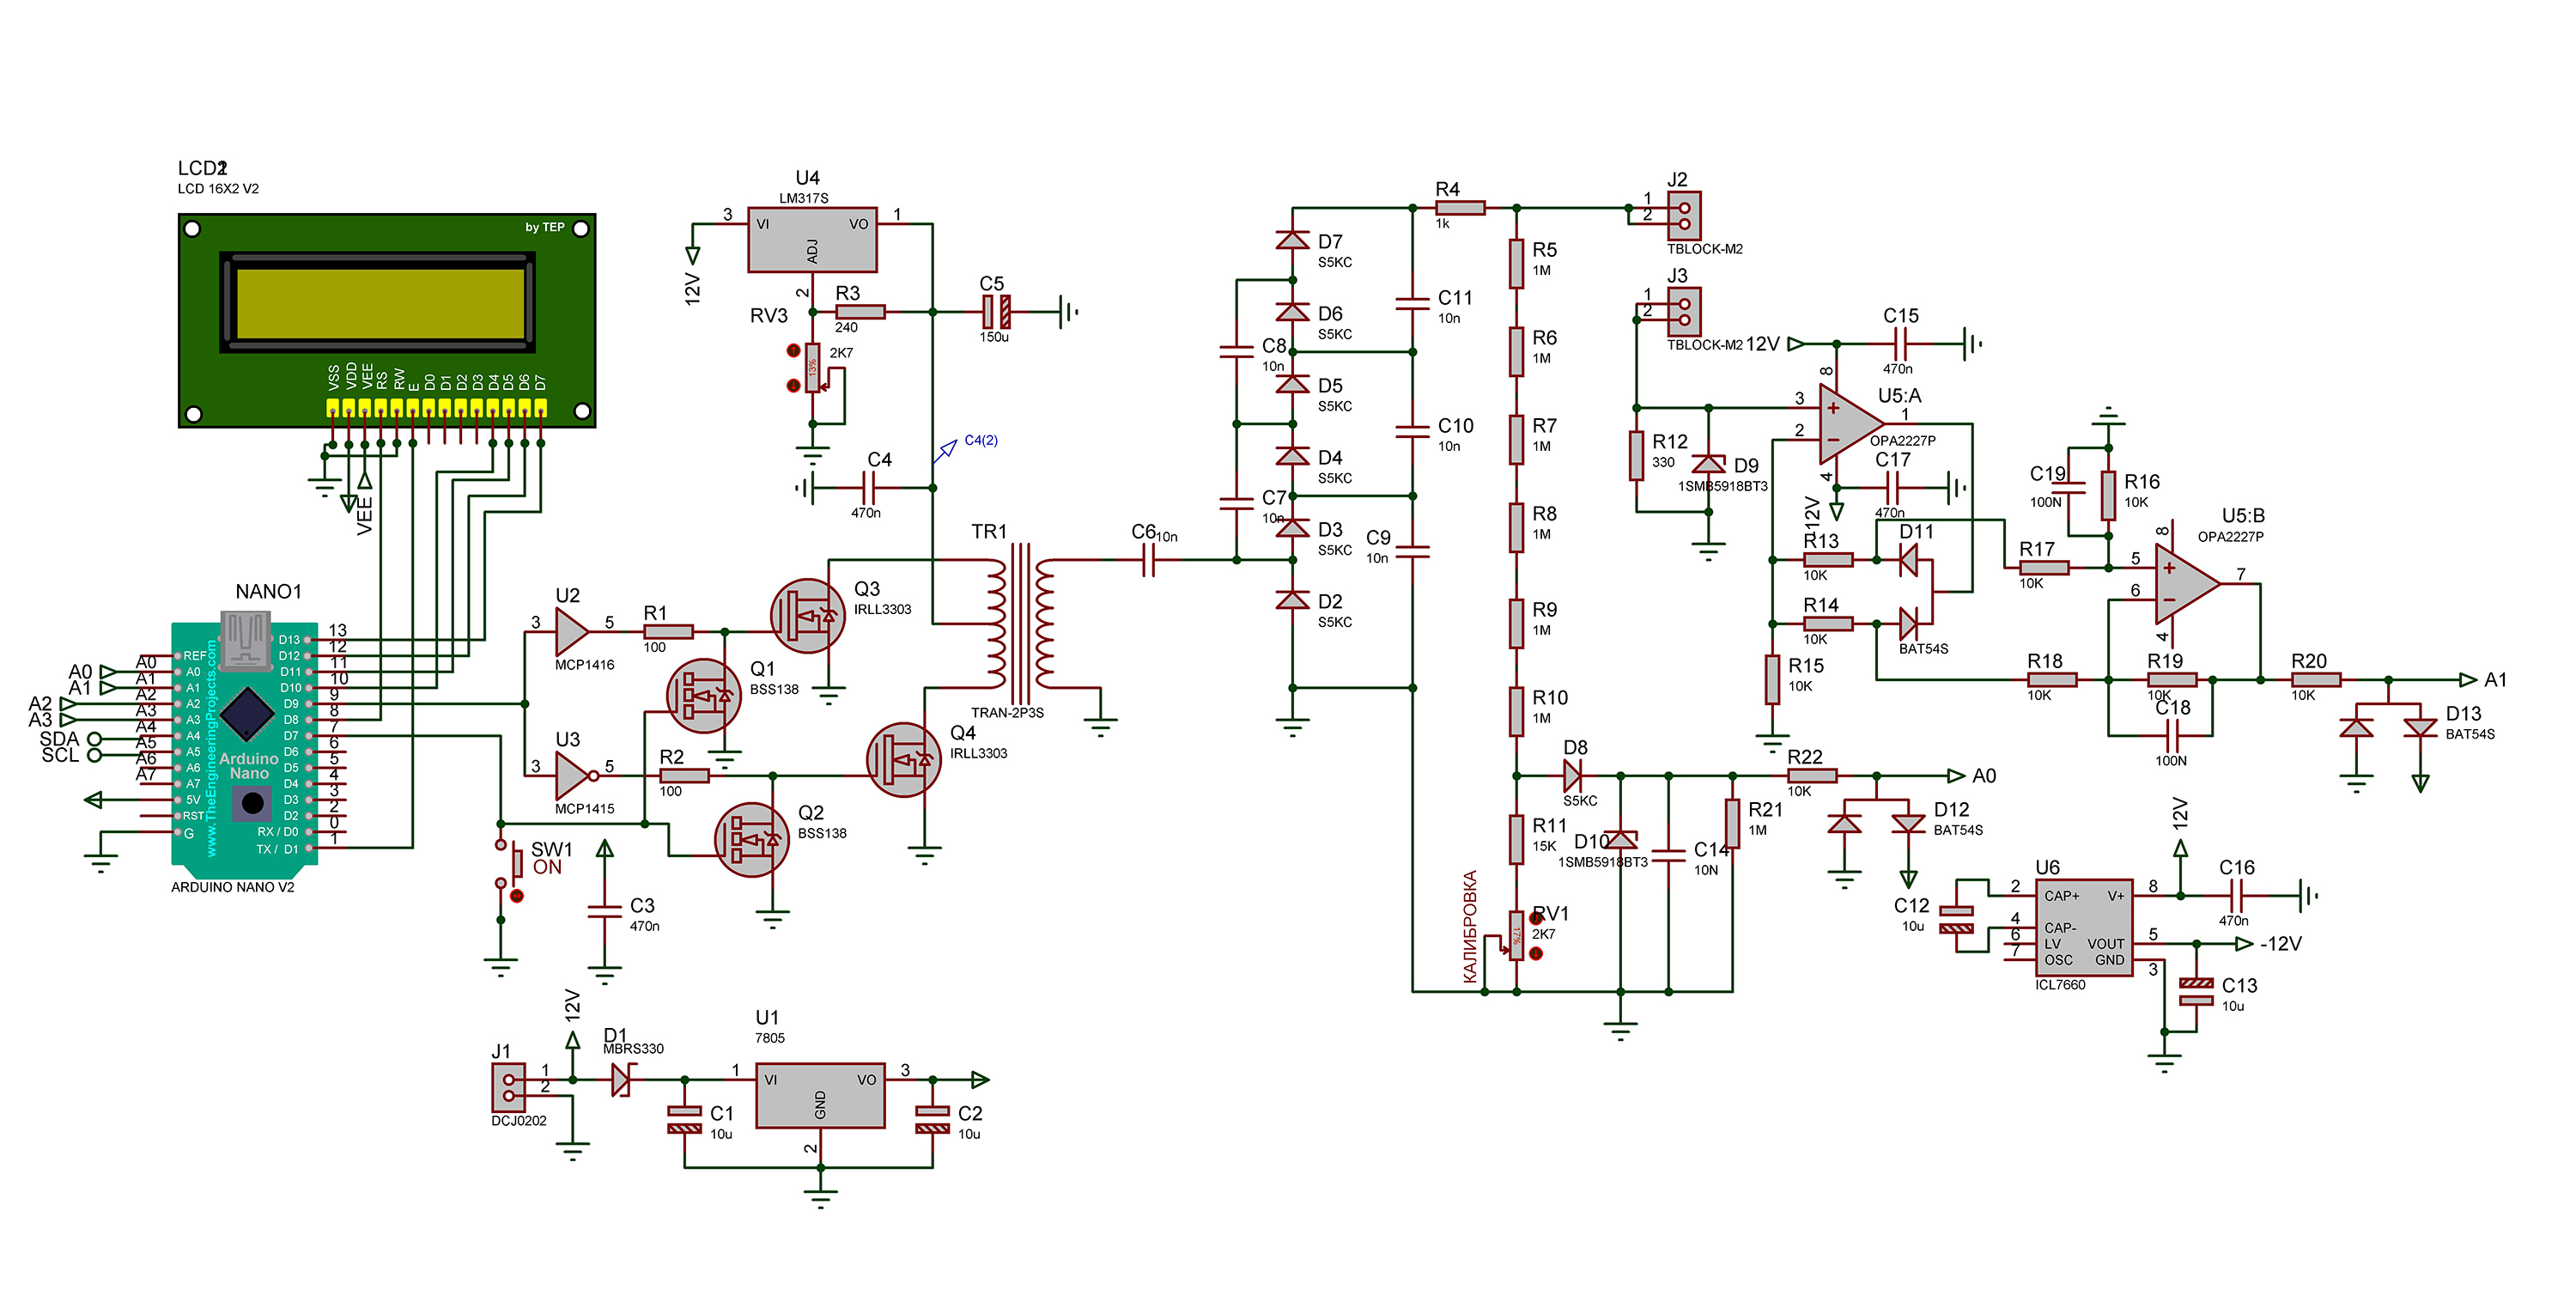Click the Q2 BSS138 transistor symbol
The height and width of the screenshot is (1296, 2576).
tap(752, 840)
